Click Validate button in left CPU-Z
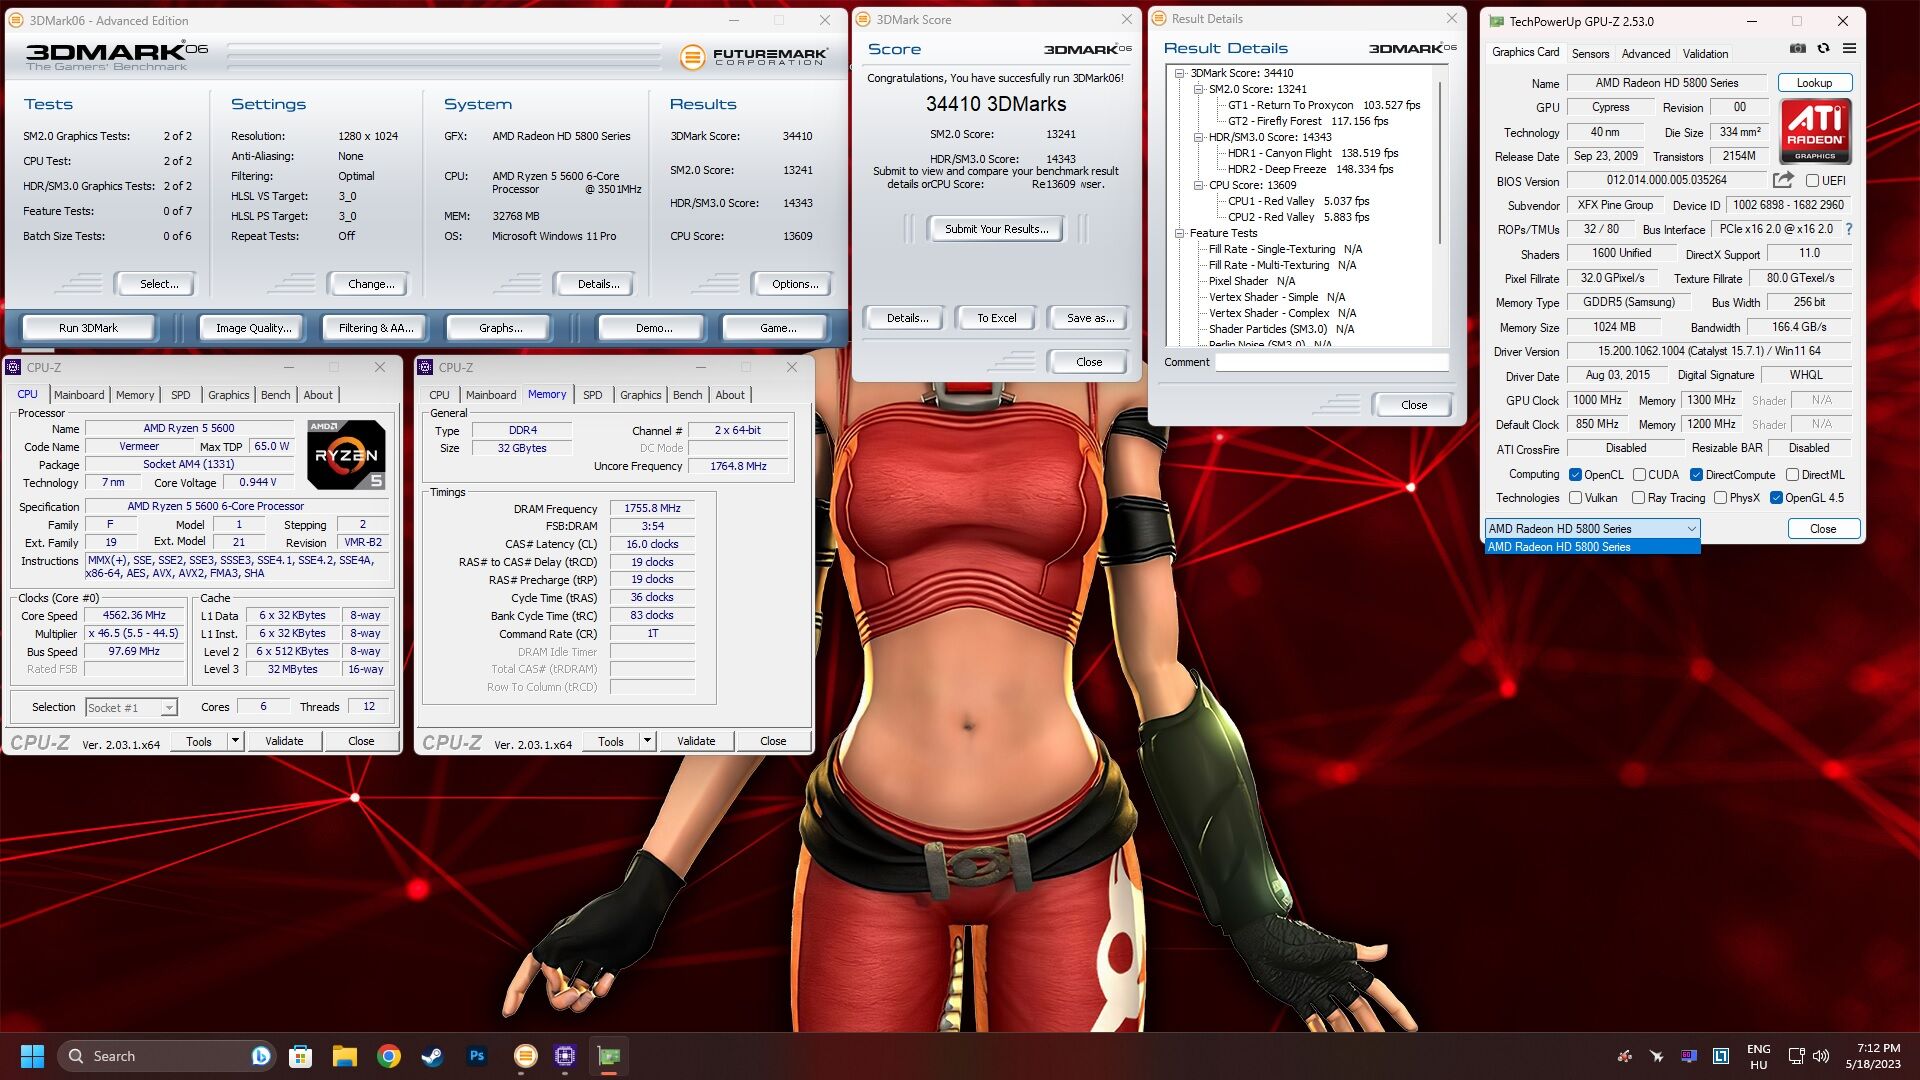This screenshot has width=1920, height=1080. (284, 741)
